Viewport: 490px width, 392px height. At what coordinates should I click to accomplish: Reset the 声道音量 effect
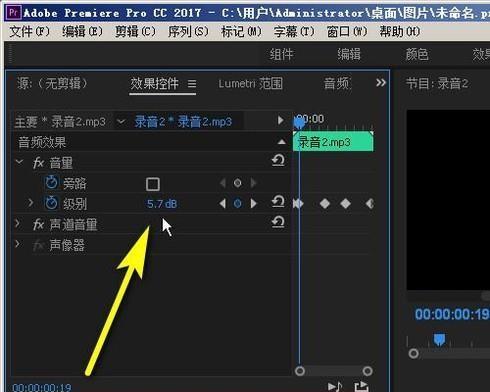278,222
